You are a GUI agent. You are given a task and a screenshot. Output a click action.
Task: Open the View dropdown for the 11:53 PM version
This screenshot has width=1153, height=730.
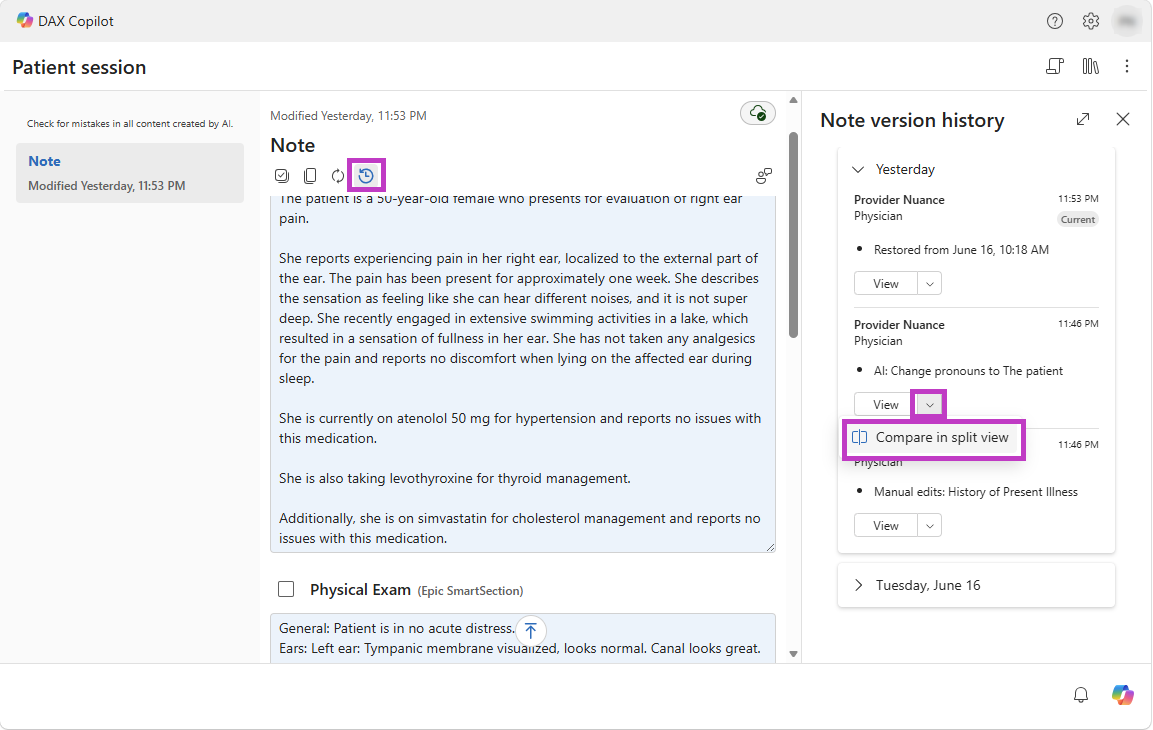tap(929, 284)
